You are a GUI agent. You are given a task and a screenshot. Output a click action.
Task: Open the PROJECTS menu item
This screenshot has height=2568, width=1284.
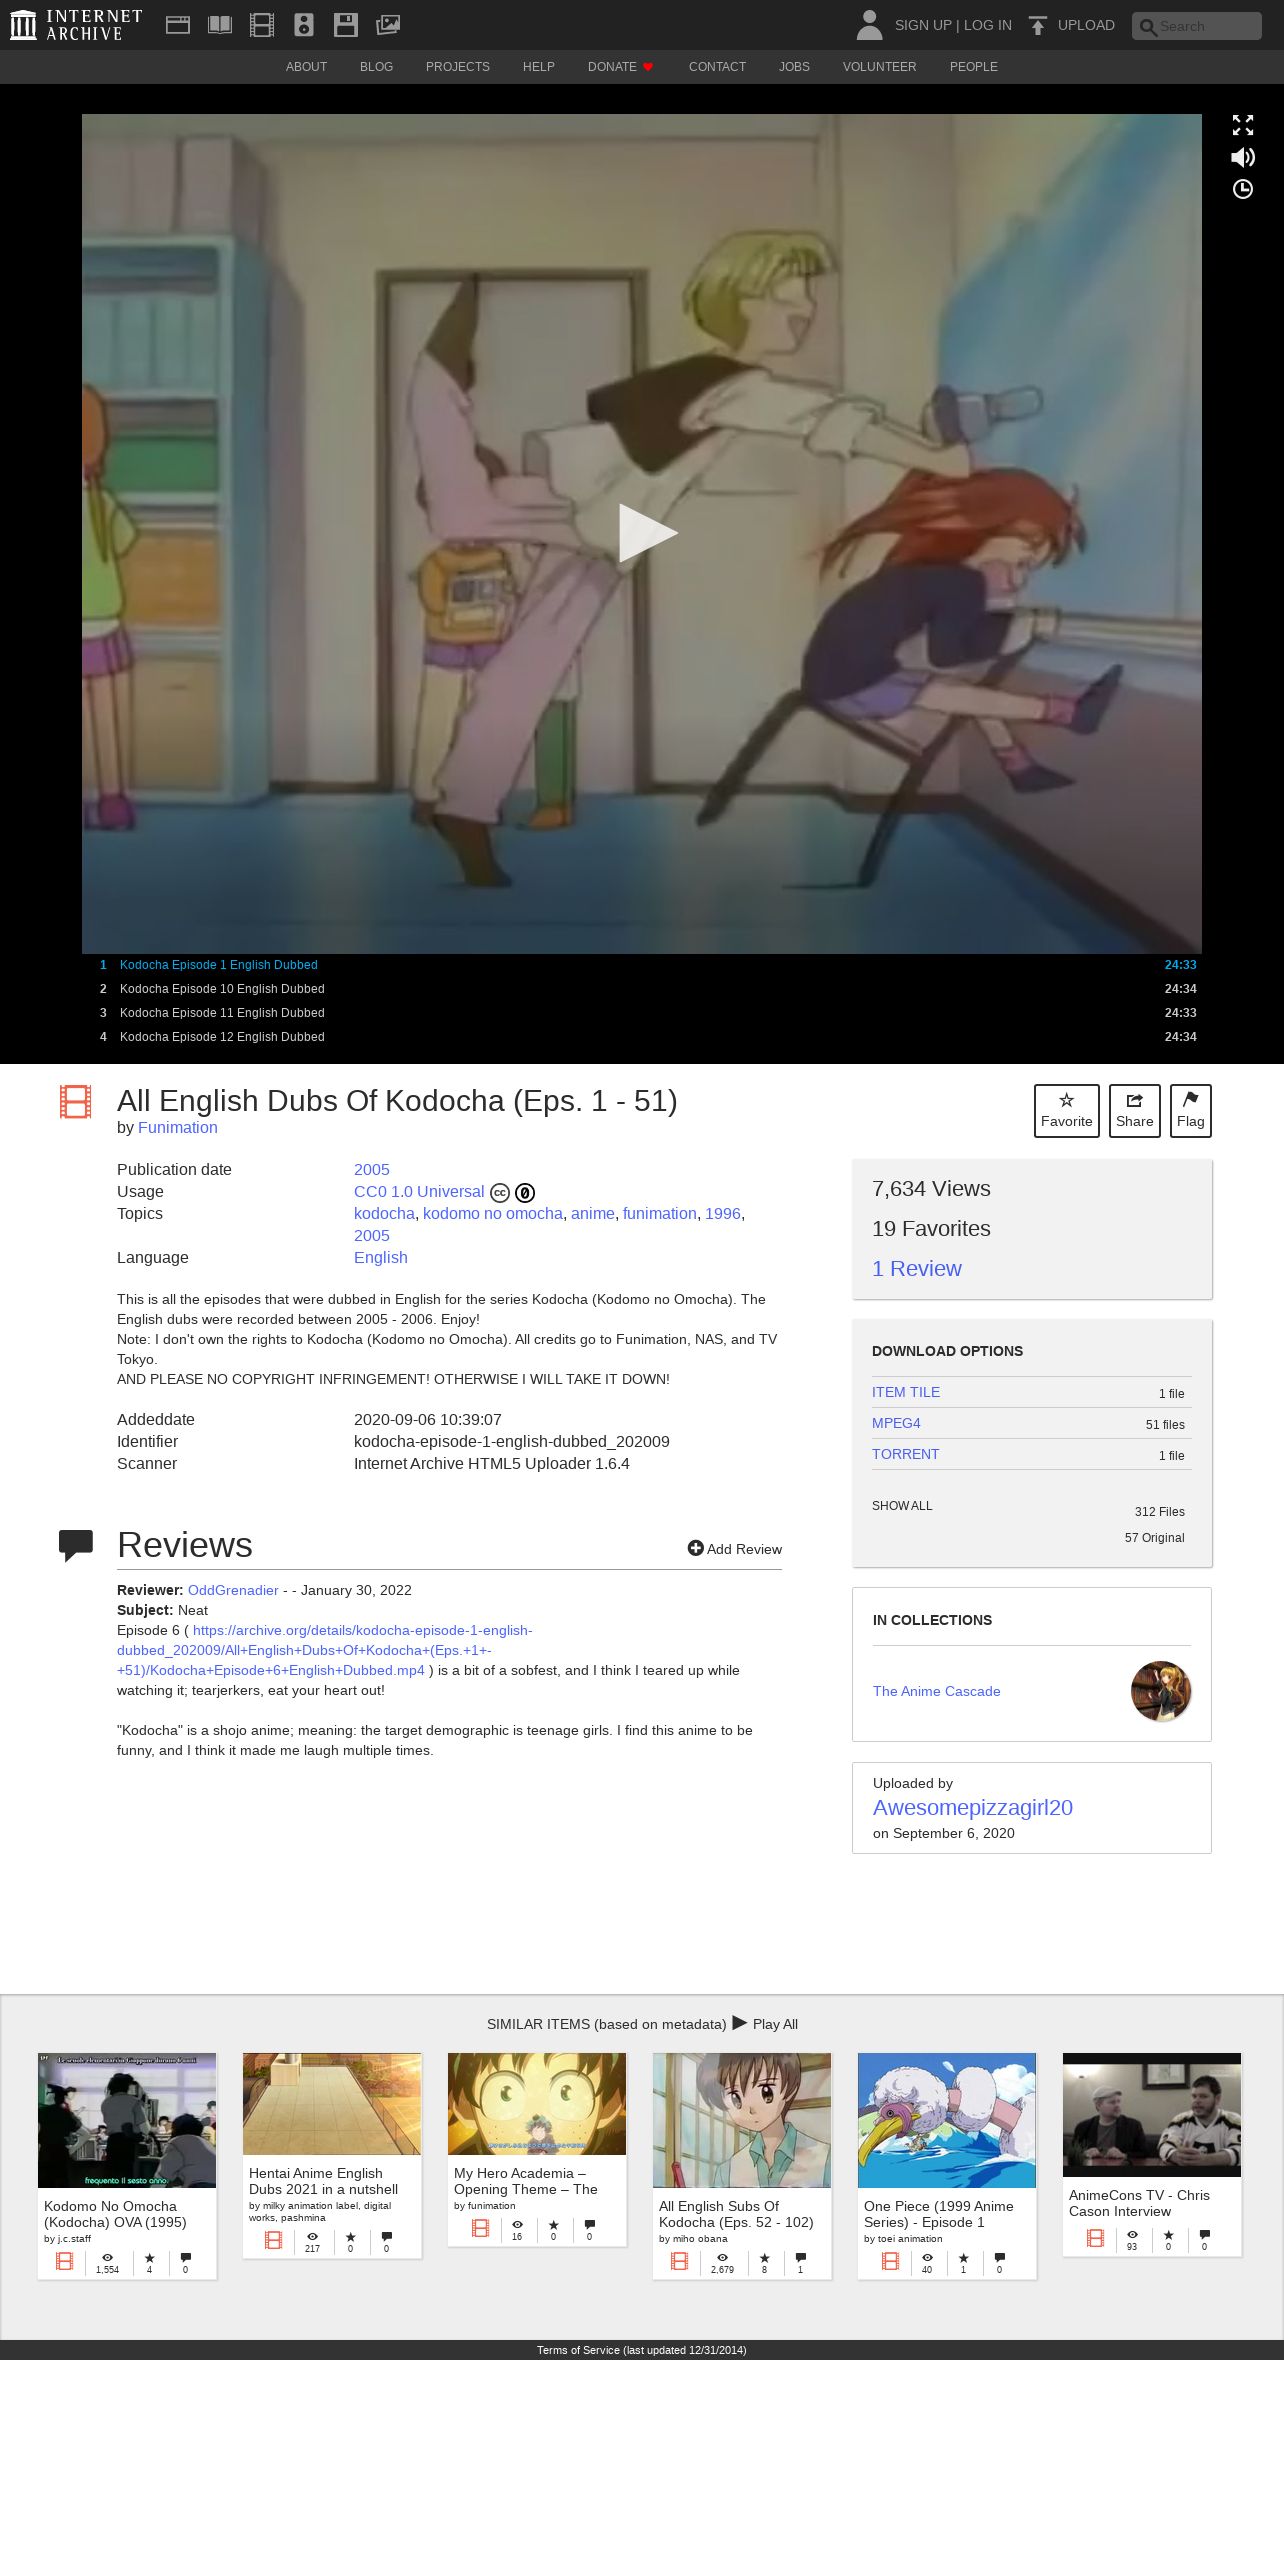tap(458, 67)
